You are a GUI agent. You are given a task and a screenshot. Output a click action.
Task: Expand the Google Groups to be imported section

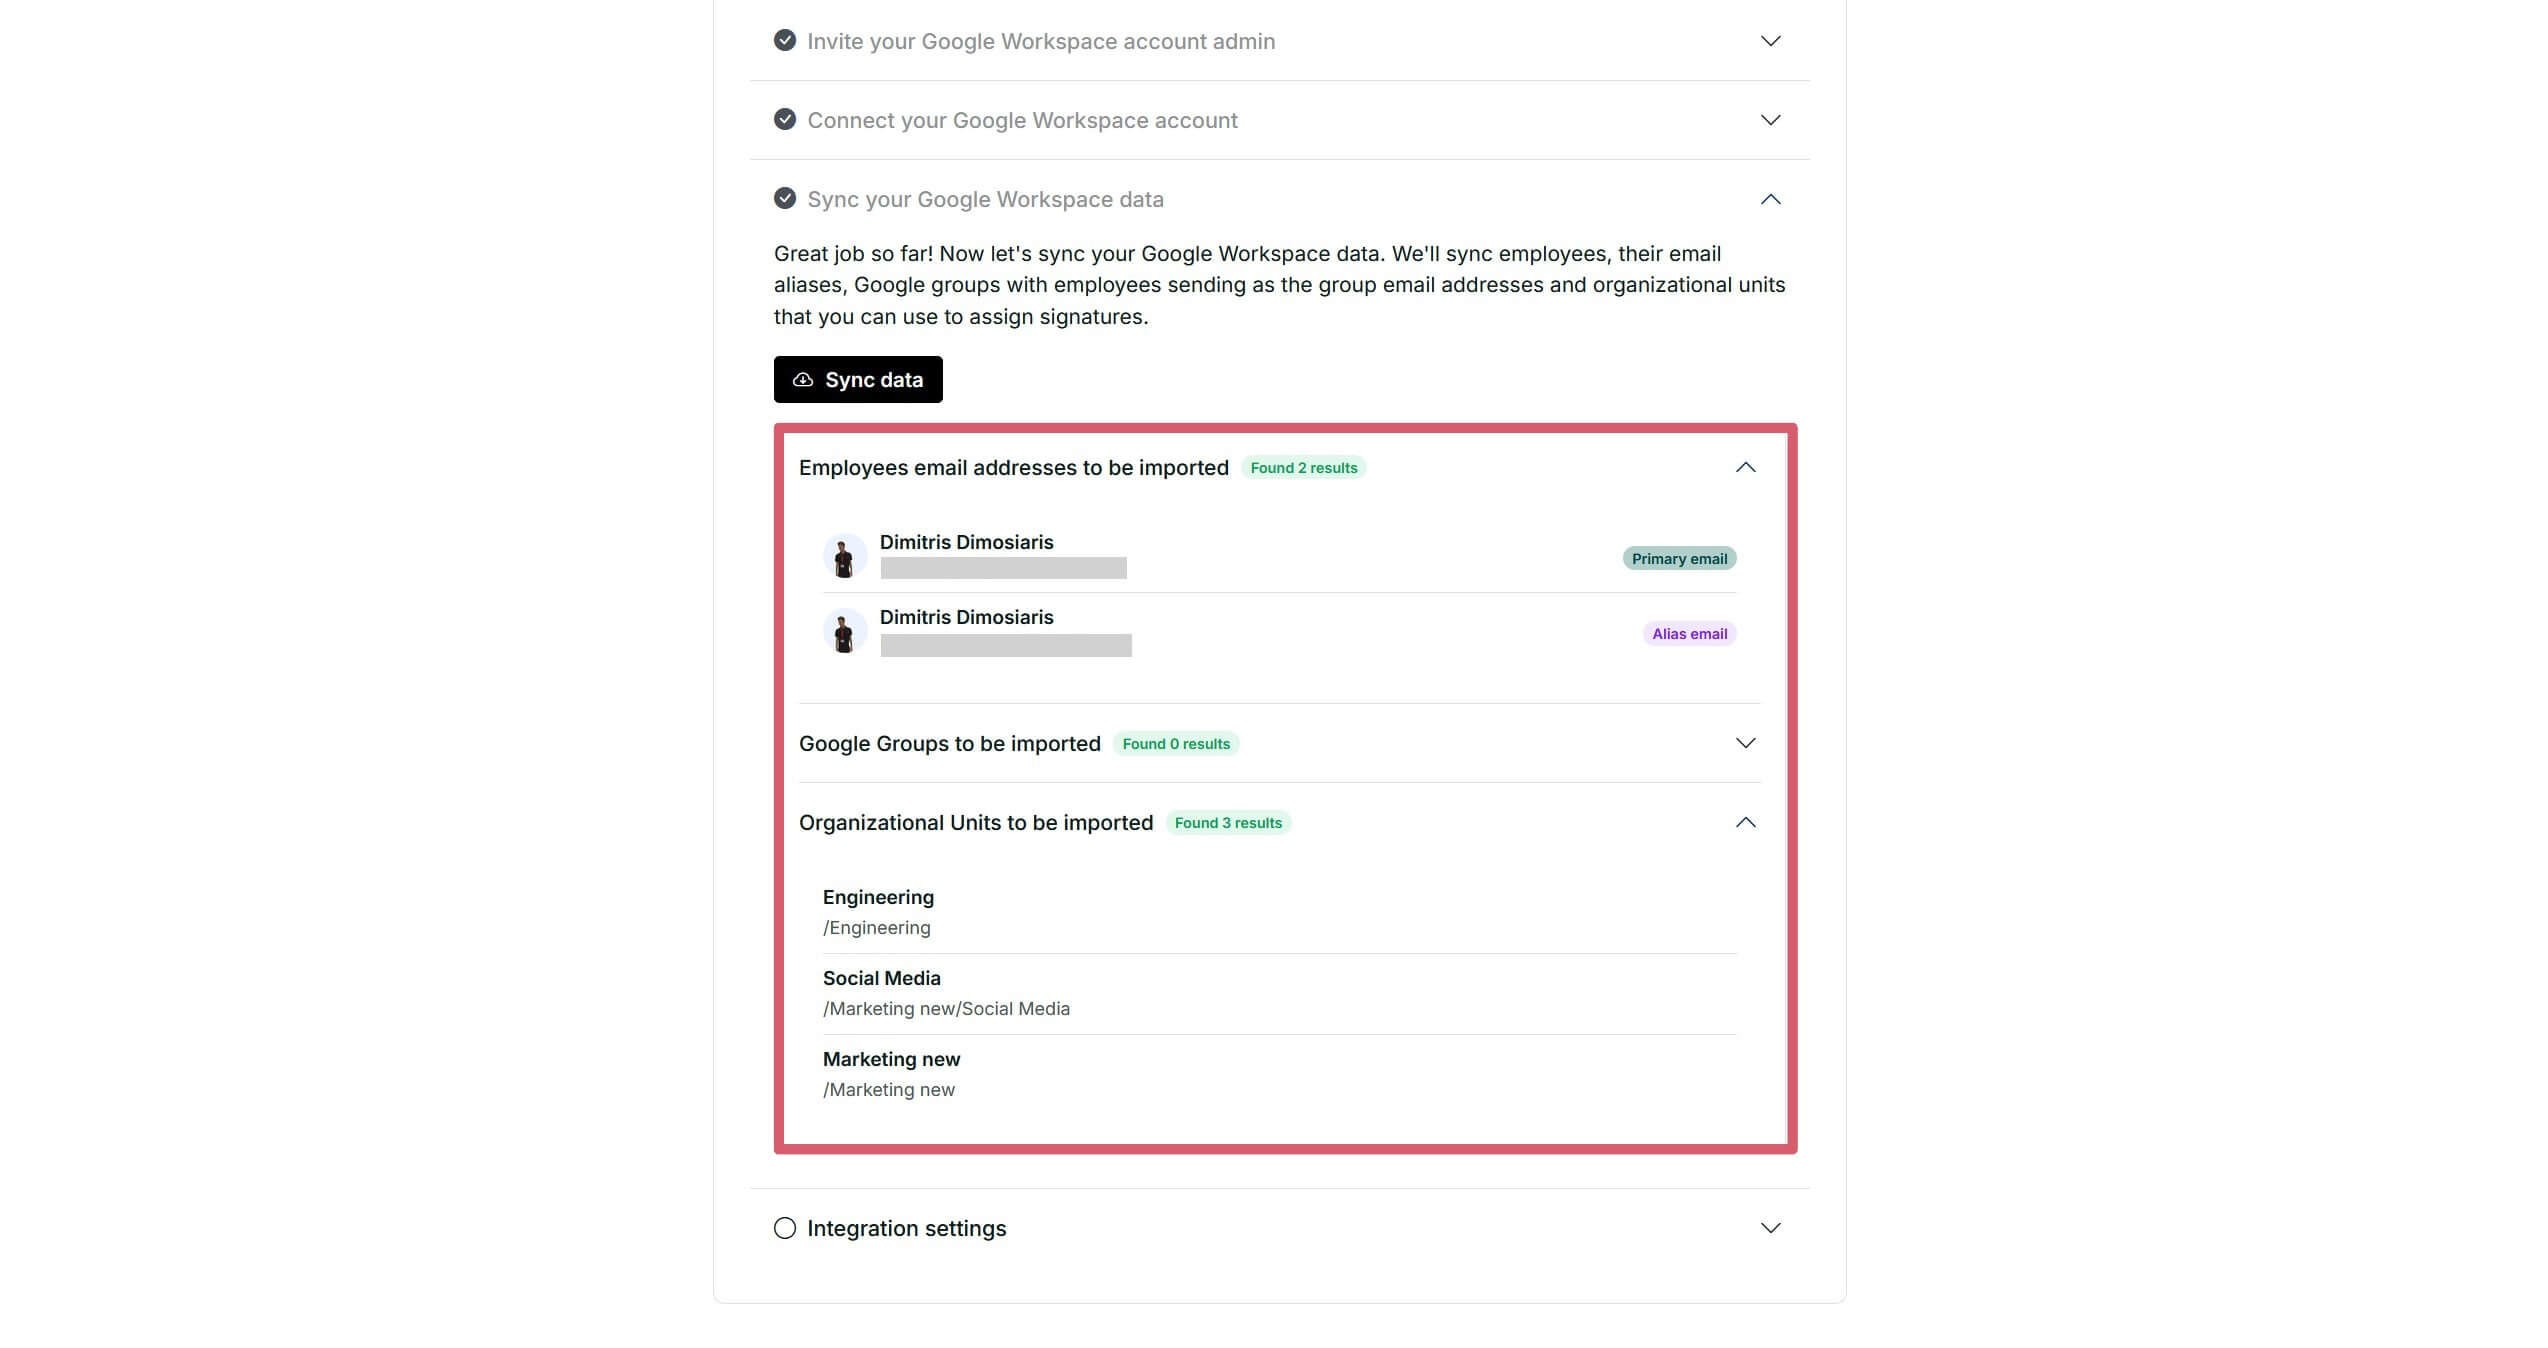coord(1746,743)
